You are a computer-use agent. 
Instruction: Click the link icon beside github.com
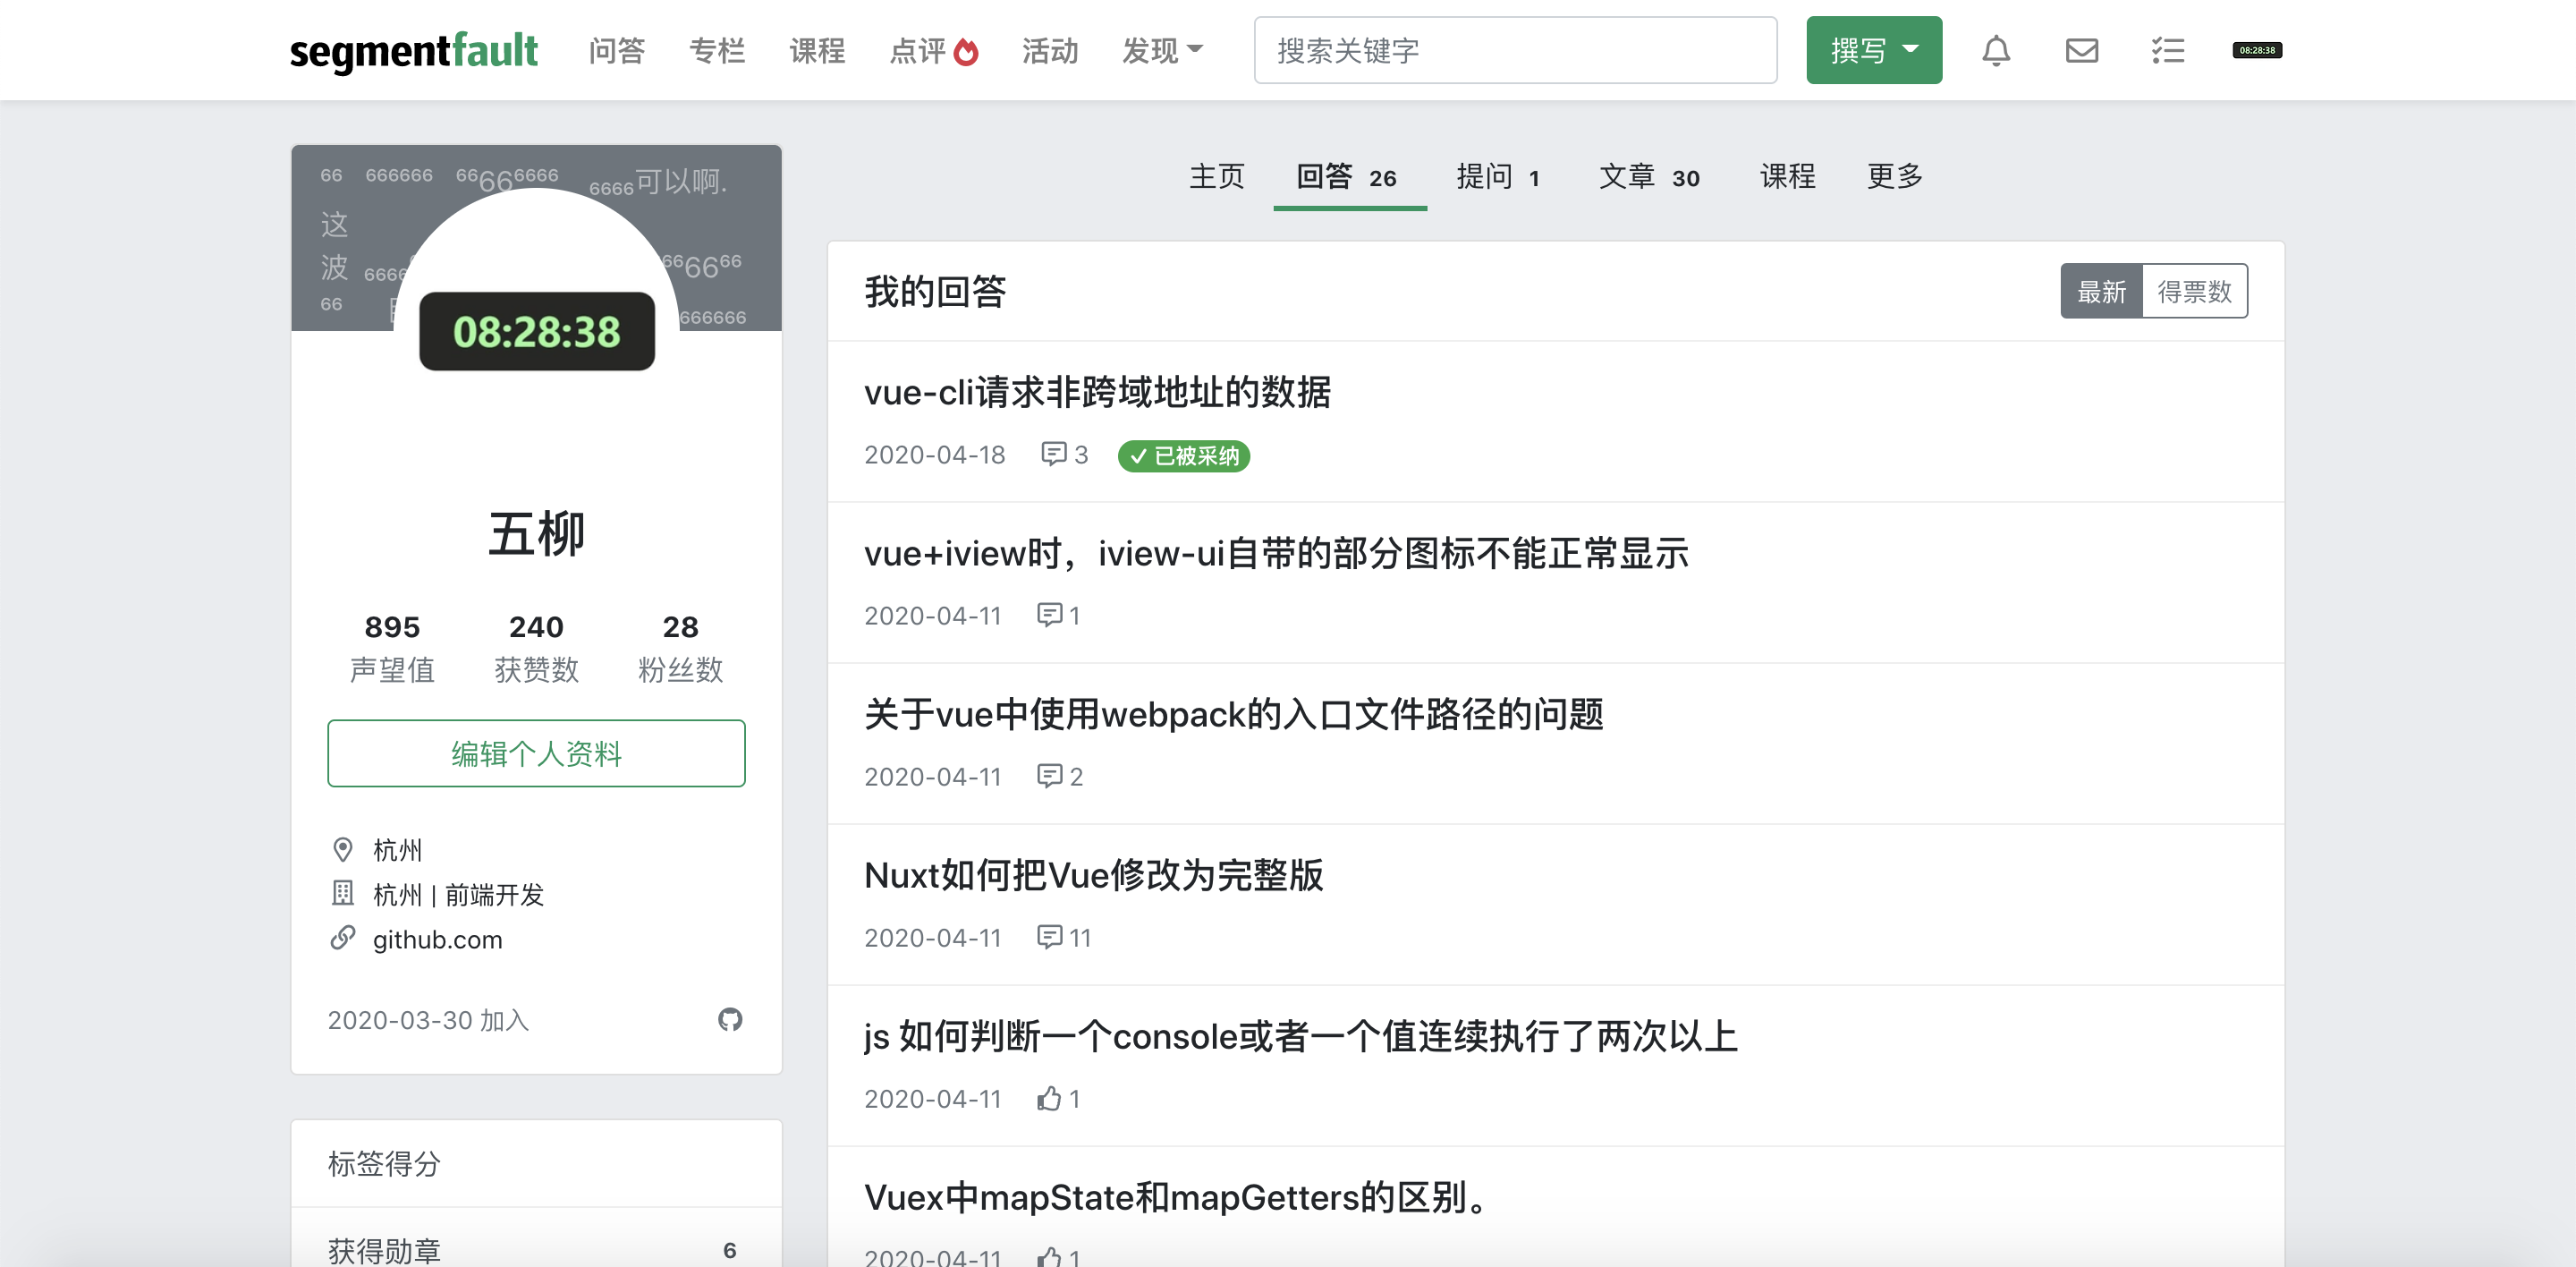[343, 938]
